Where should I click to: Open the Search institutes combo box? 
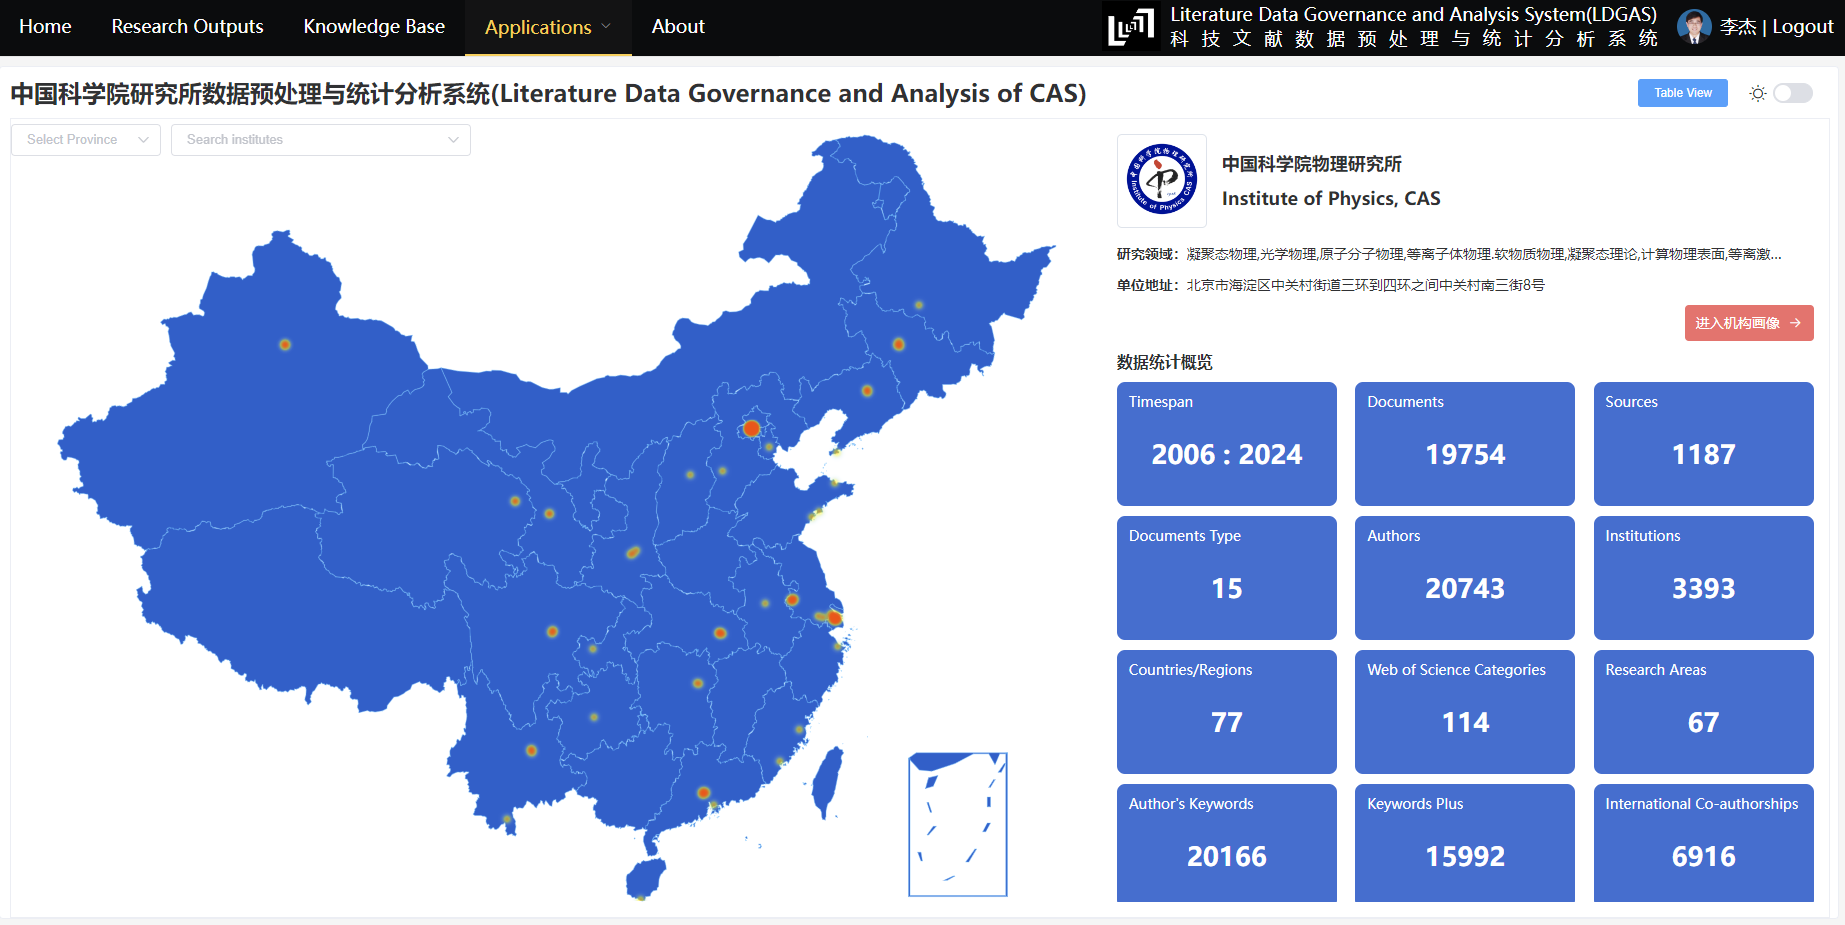pos(321,140)
